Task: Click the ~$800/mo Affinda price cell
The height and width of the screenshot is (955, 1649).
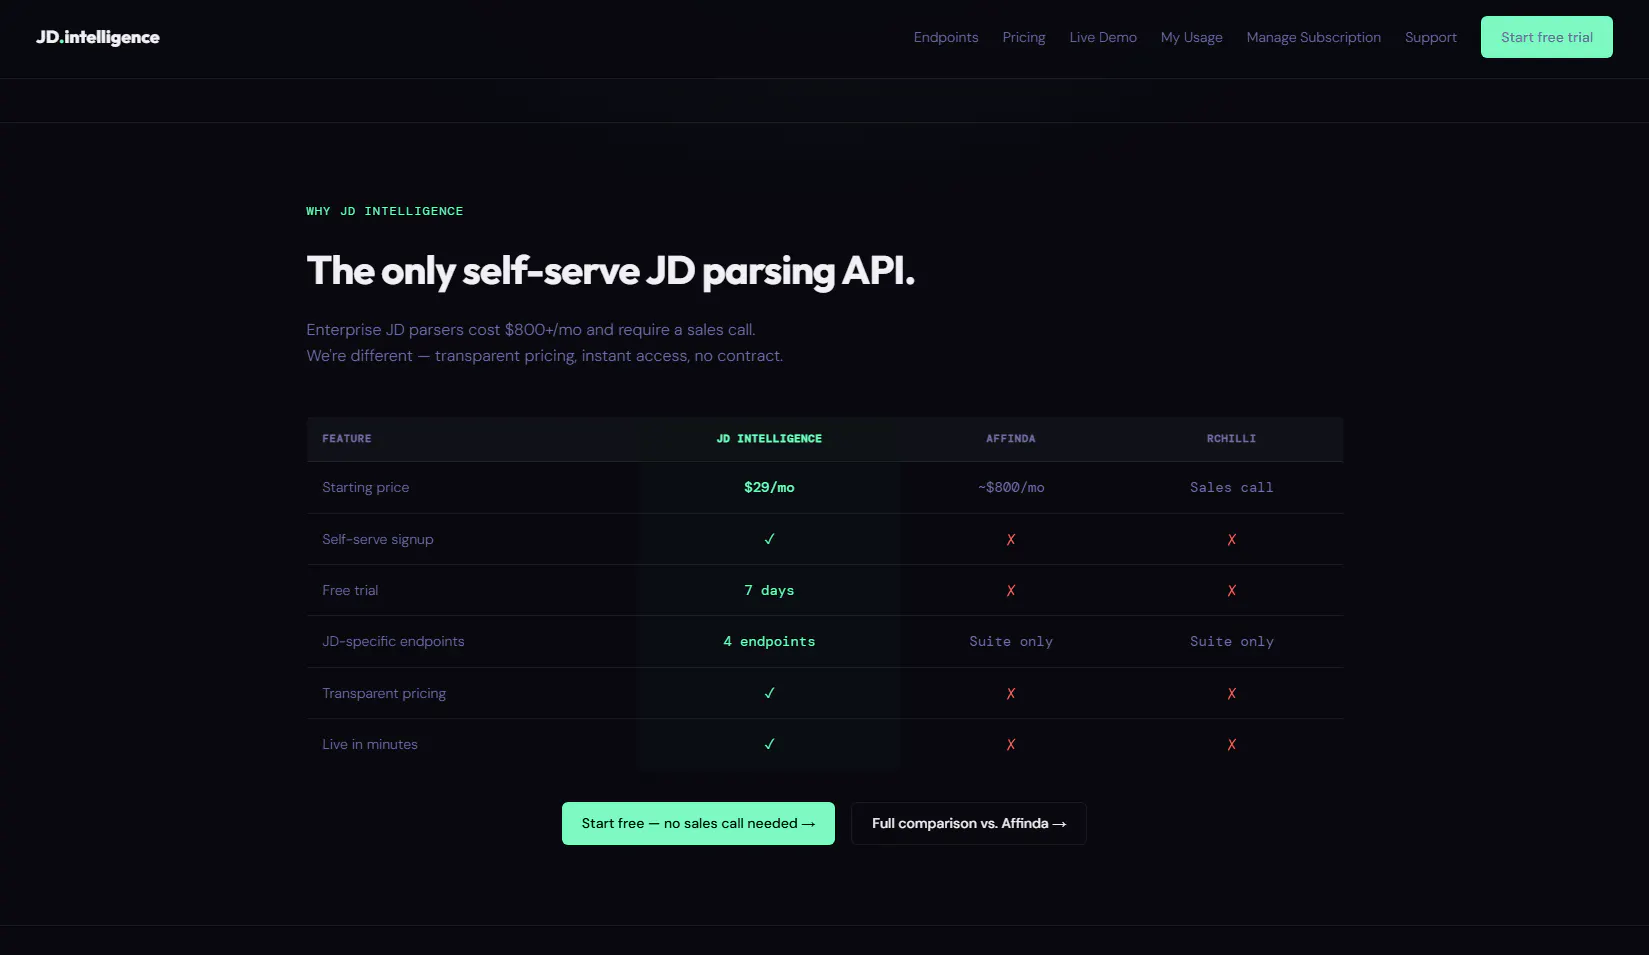Action: click(1011, 487)
